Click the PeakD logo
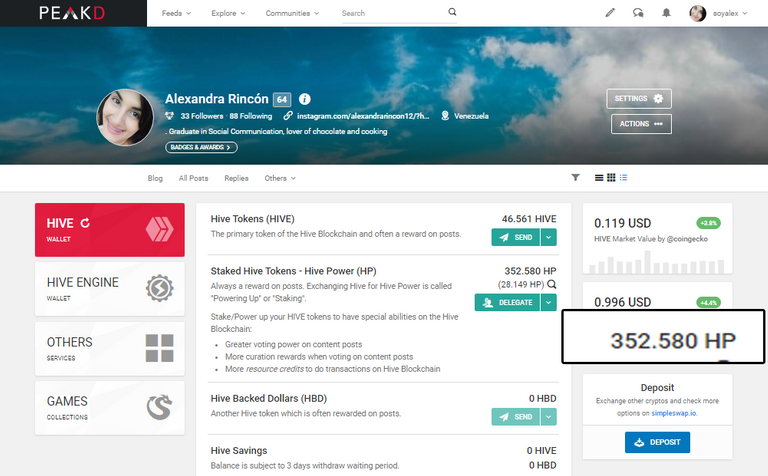The image size is (768, 476). [x=72, y=13]
